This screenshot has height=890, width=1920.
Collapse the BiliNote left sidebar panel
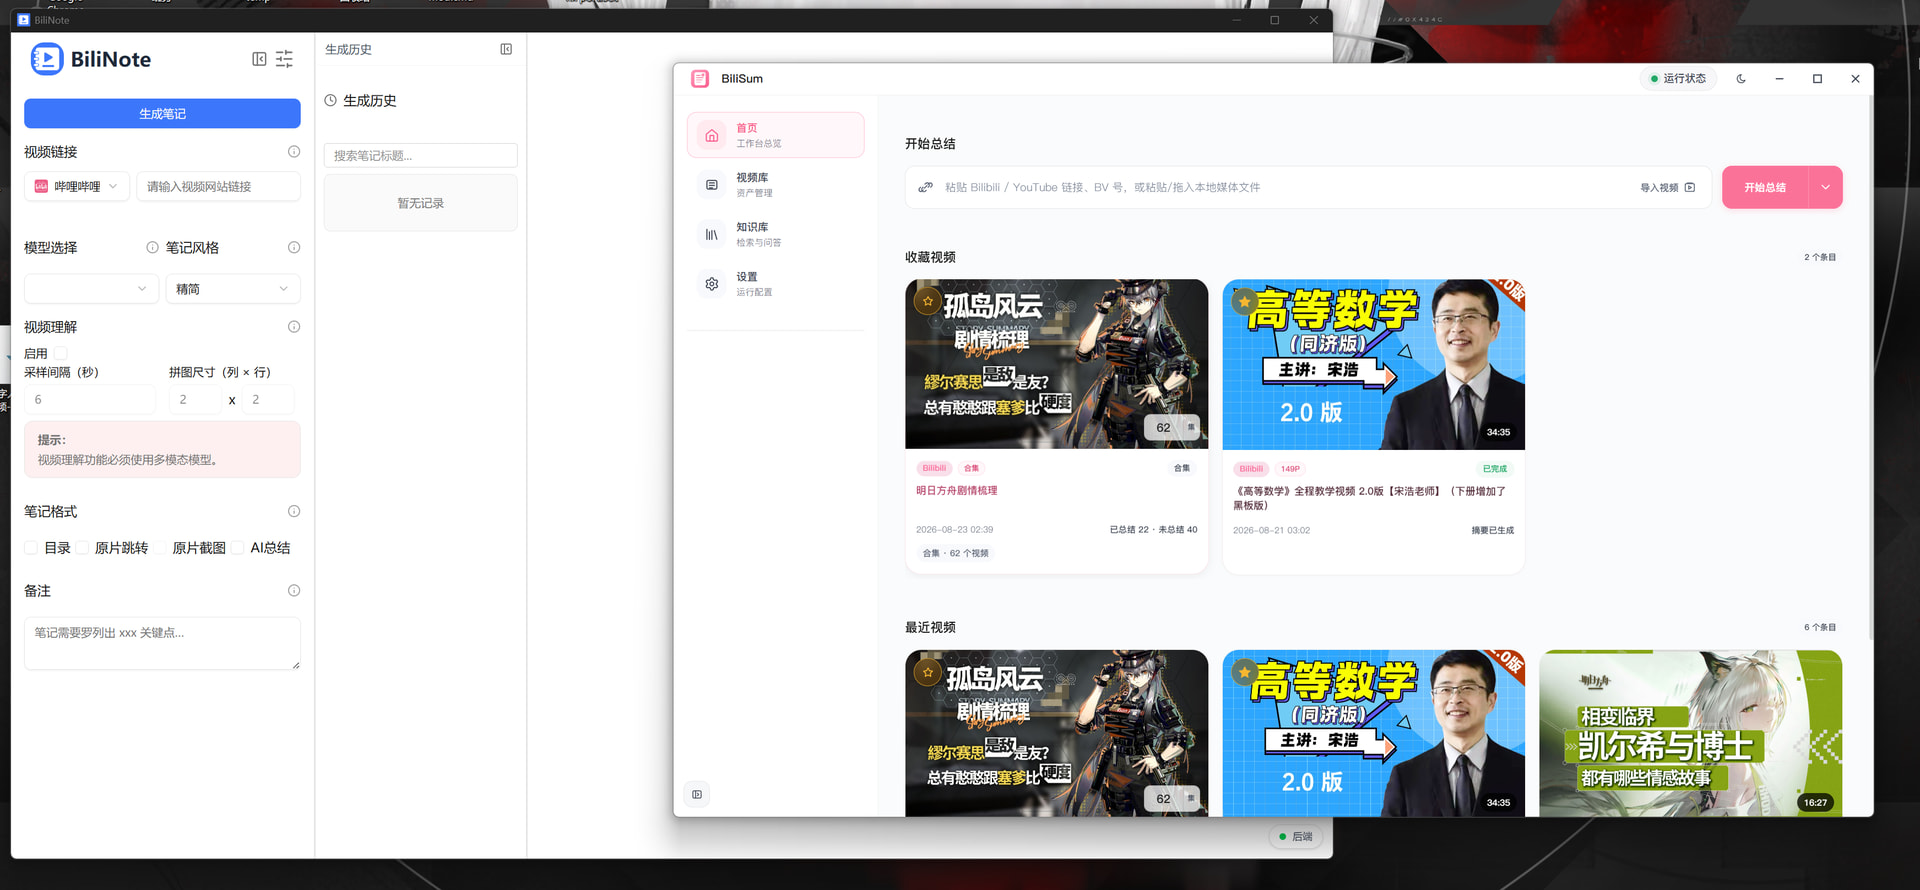(259, 59)
